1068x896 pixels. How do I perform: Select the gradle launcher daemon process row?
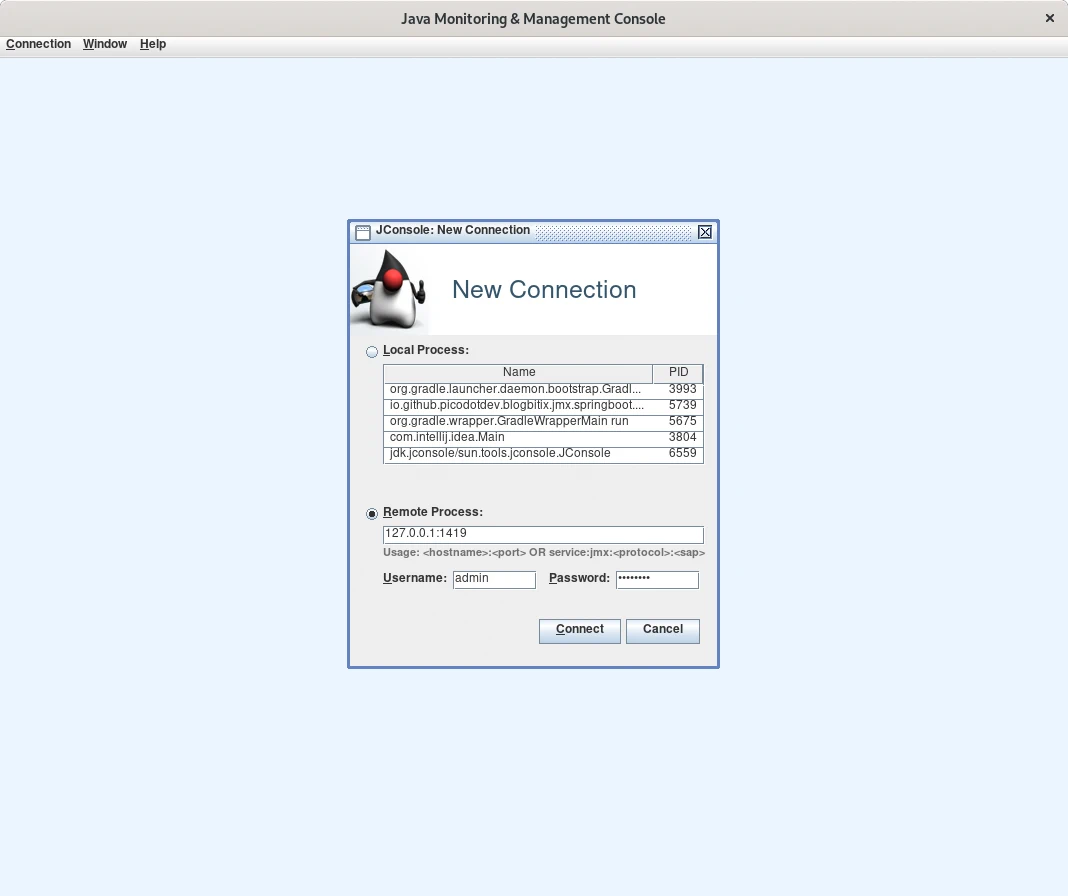(518, 389)
